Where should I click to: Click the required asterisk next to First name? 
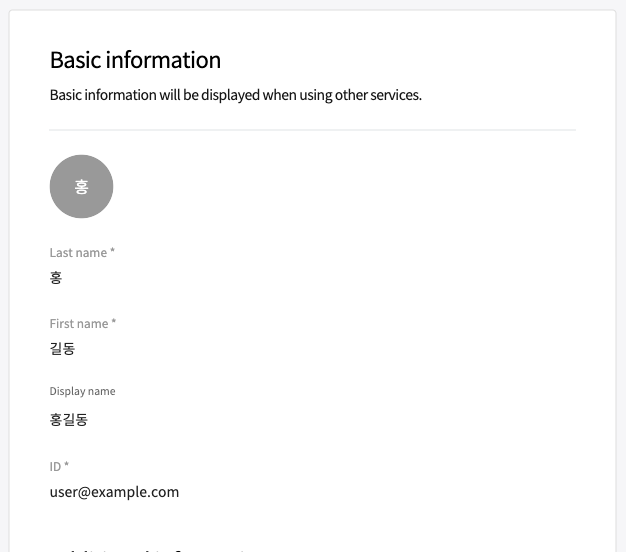coord(114,323)
